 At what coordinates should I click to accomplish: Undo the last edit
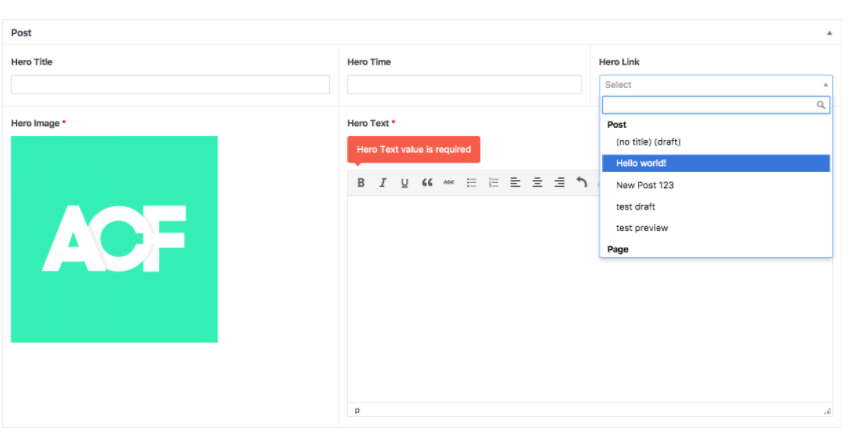point(581,182)
